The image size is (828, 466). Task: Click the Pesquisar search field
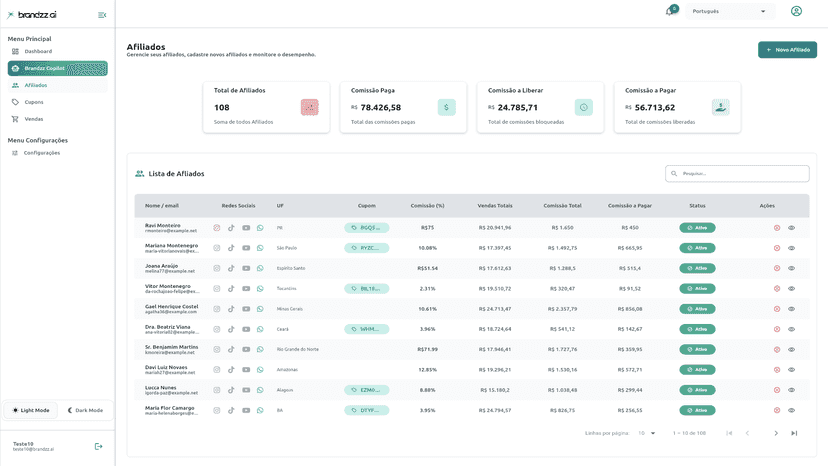click(737, 173)
